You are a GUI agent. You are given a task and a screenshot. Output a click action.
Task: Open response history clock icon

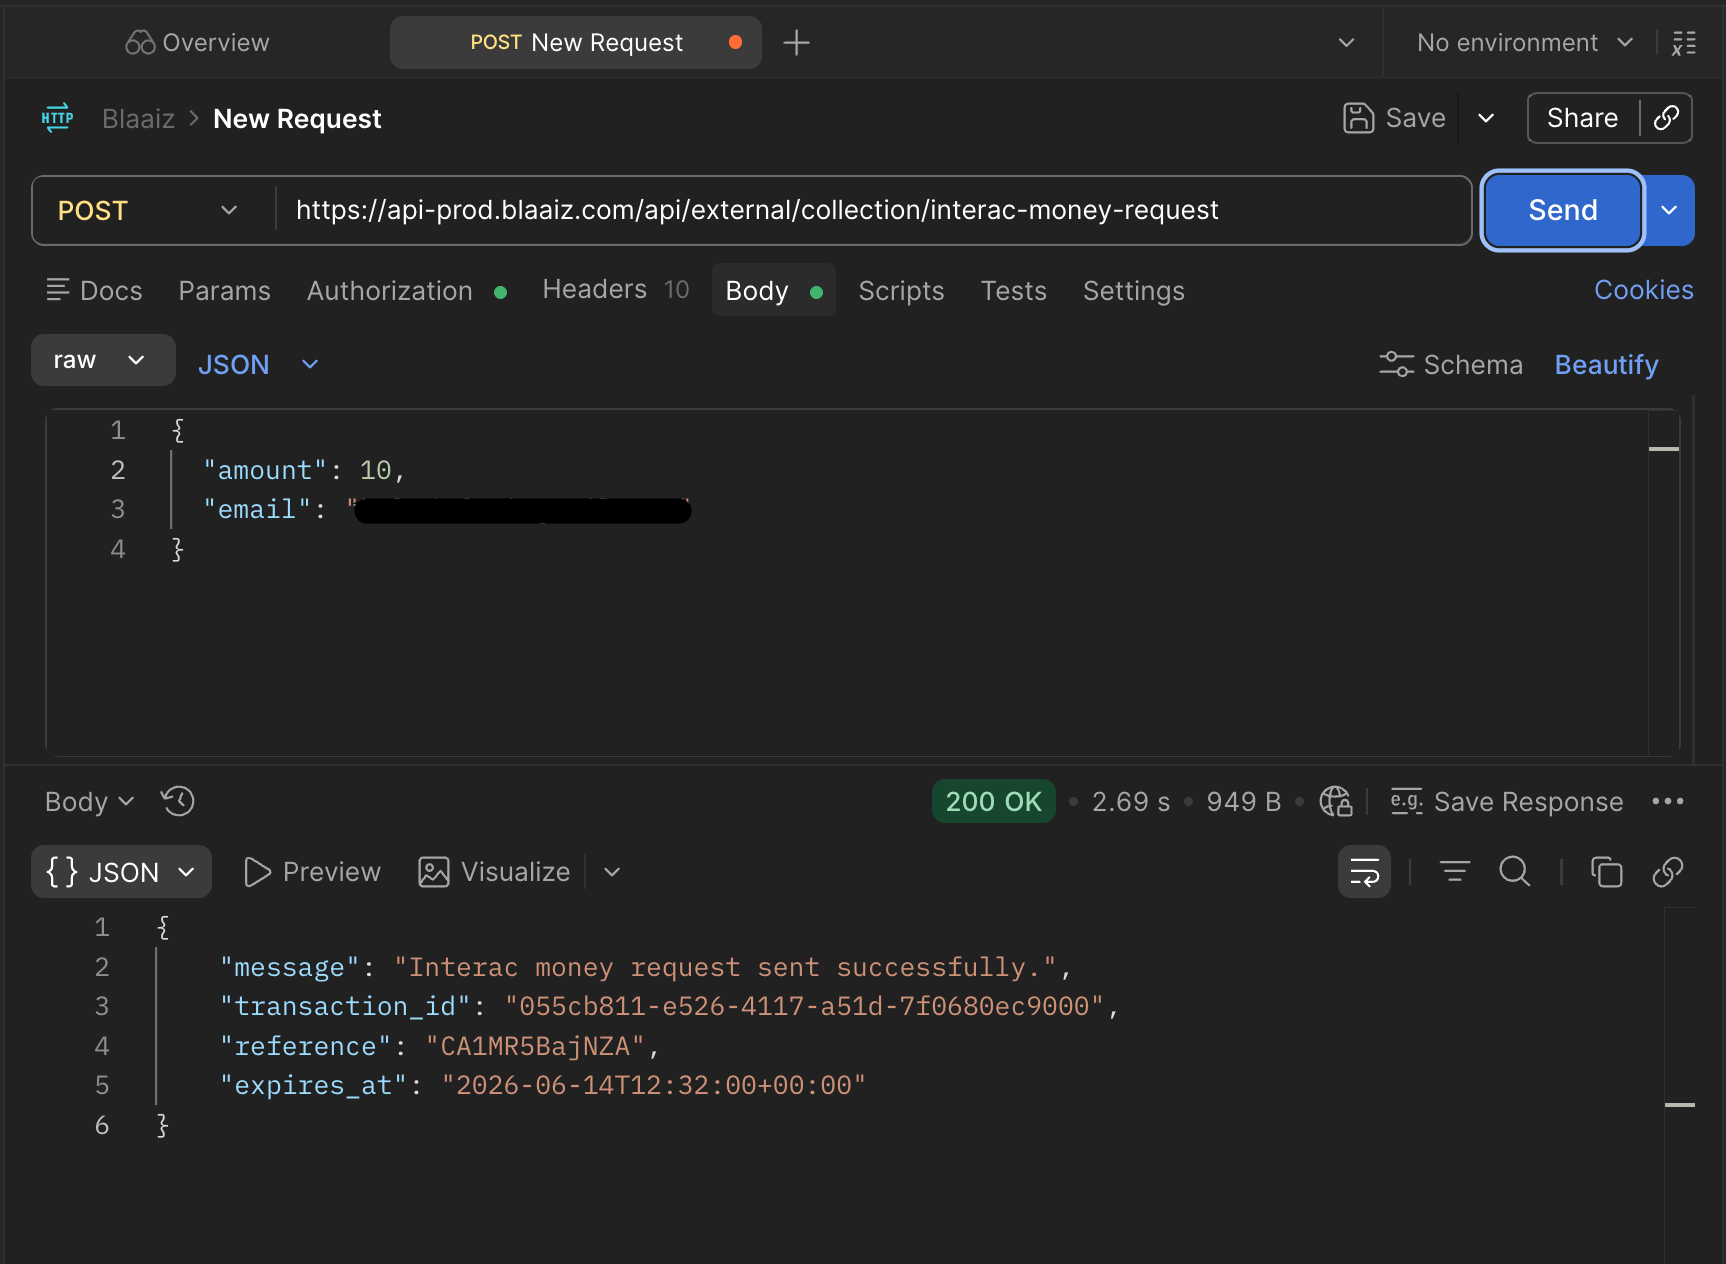tap(178, 801)
